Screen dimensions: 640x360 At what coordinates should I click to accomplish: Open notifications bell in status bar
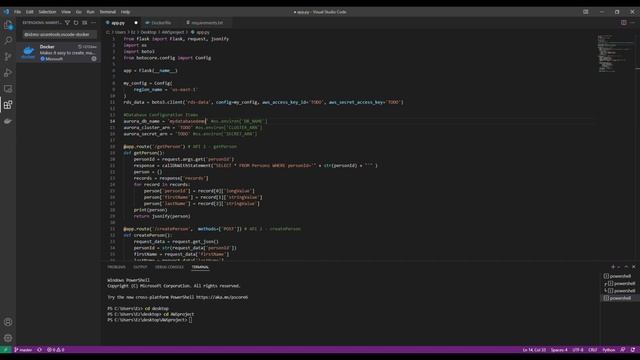pos(633,350)
